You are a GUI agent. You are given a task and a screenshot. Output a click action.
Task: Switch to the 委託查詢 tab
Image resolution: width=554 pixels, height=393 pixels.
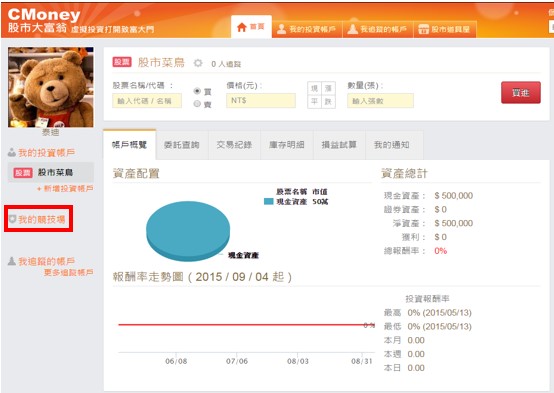[x=182, y=145]
